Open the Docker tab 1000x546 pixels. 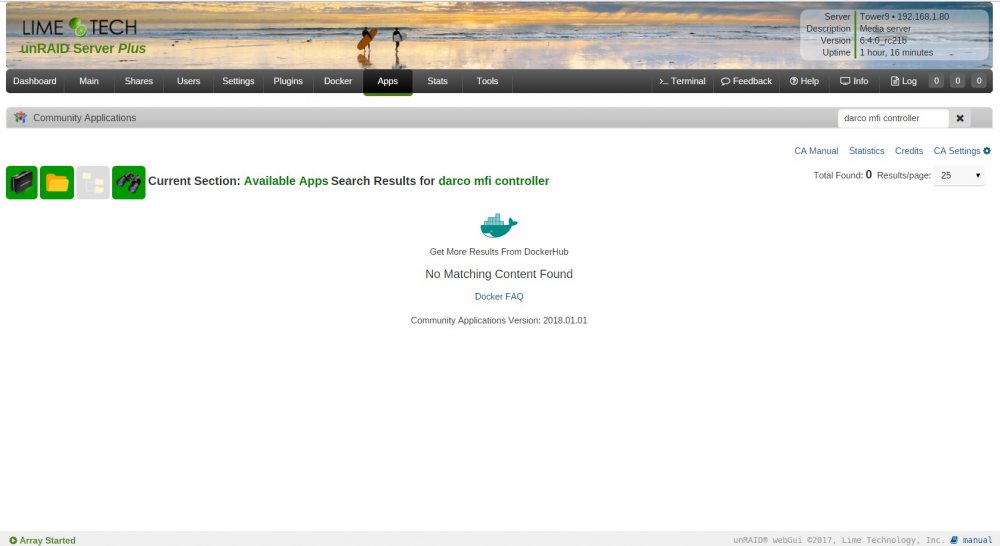click(337, 81)
